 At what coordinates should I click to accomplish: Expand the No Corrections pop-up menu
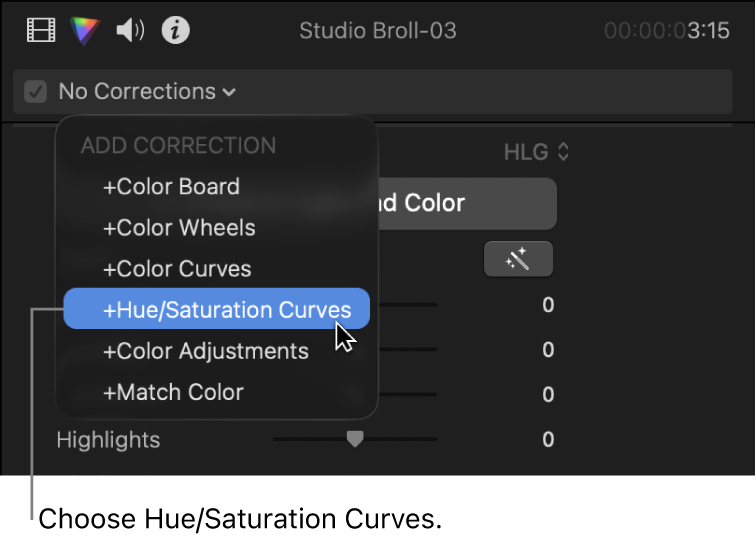click(x=147, y=92)
